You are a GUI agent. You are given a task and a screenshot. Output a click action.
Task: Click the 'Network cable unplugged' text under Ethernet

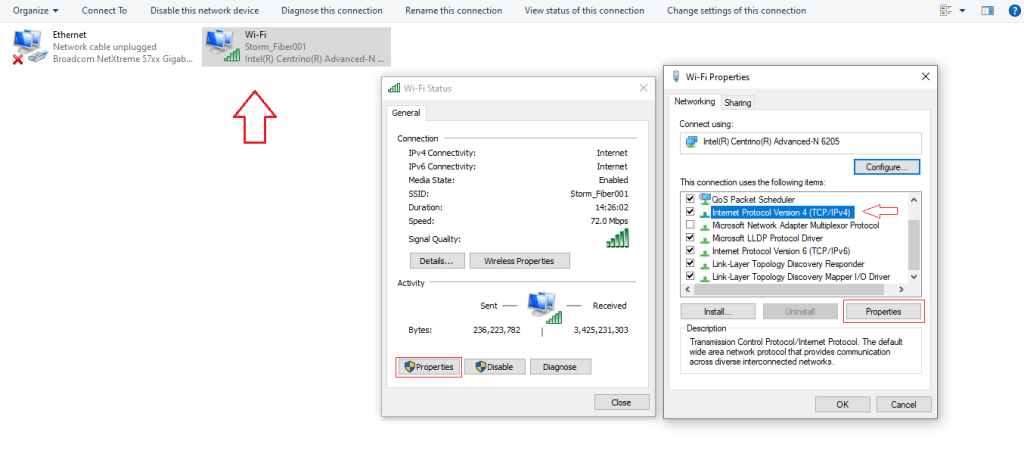point(104,47)
